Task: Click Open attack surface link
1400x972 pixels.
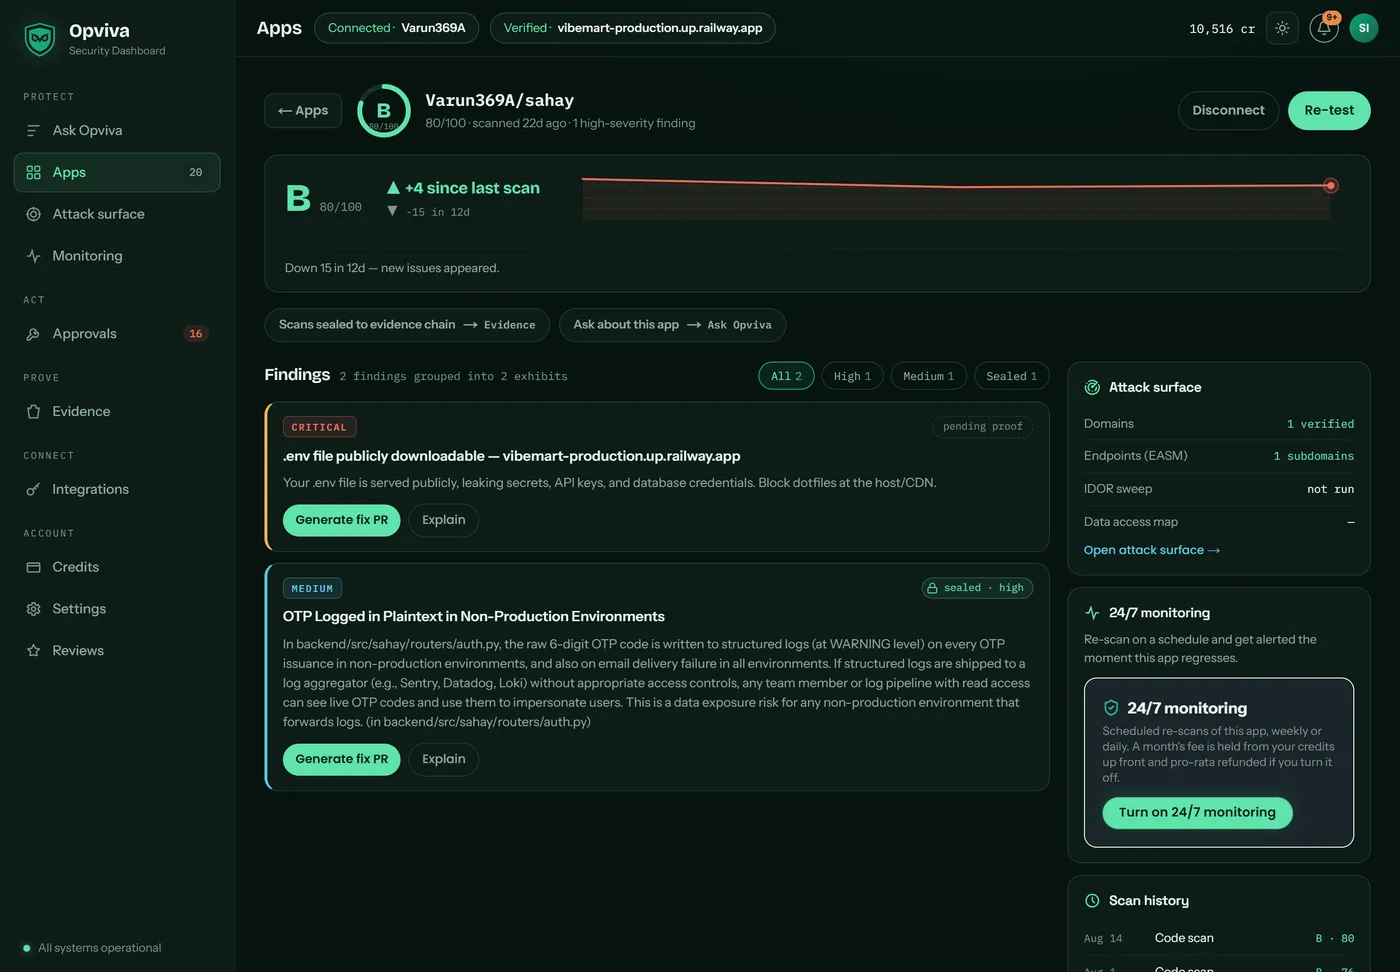Action: click(1152, 551)
